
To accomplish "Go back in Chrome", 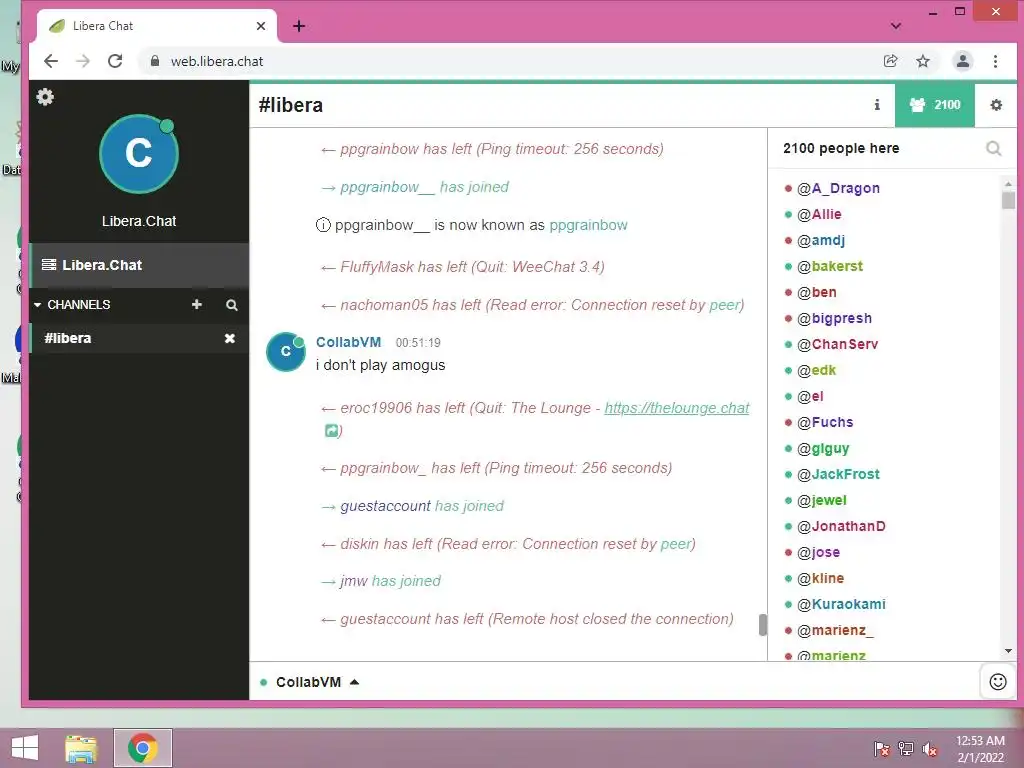I will pos(51,61).
